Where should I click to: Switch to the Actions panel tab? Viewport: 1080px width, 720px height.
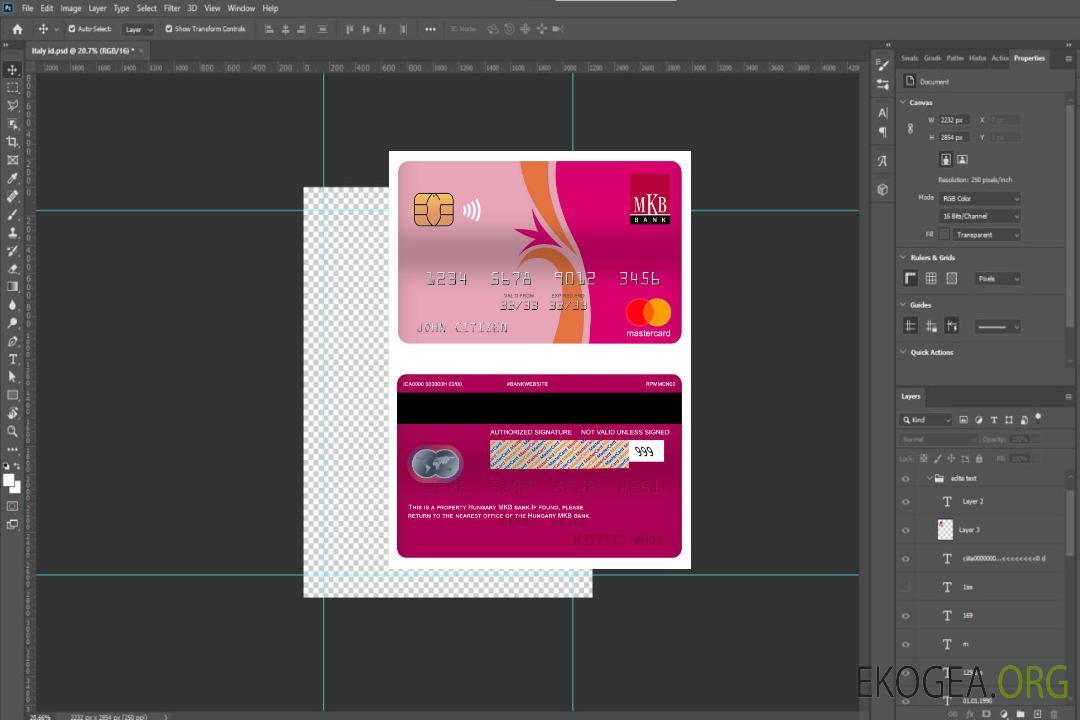[999, 59]
